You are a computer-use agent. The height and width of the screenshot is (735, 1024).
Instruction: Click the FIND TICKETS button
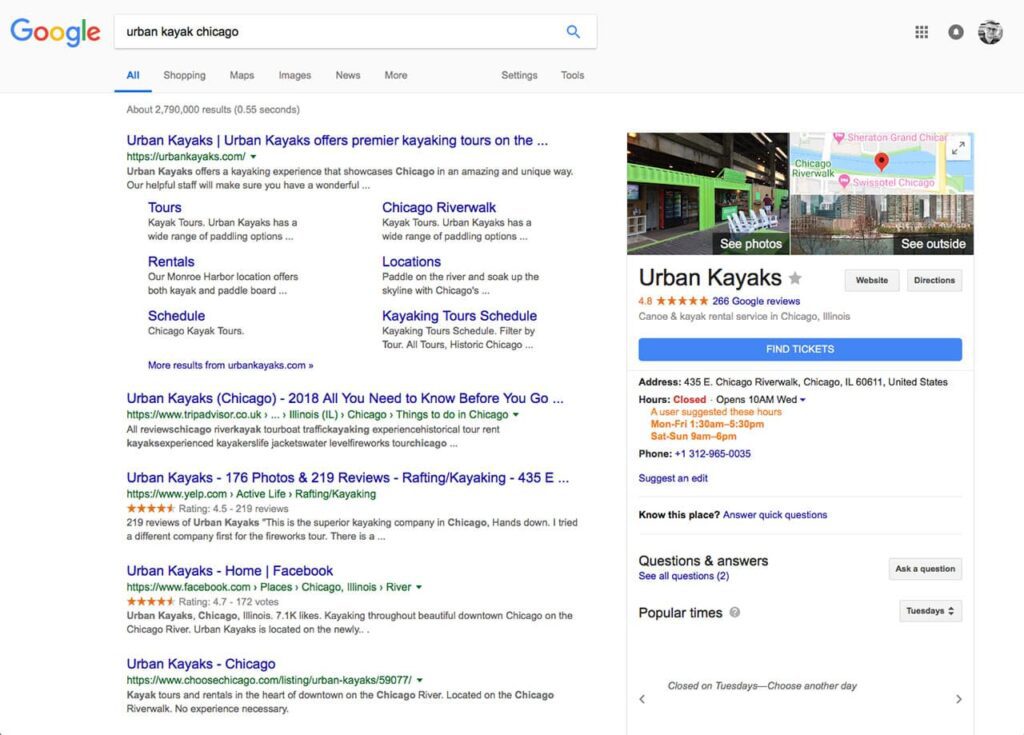click(x=800, y=349)
